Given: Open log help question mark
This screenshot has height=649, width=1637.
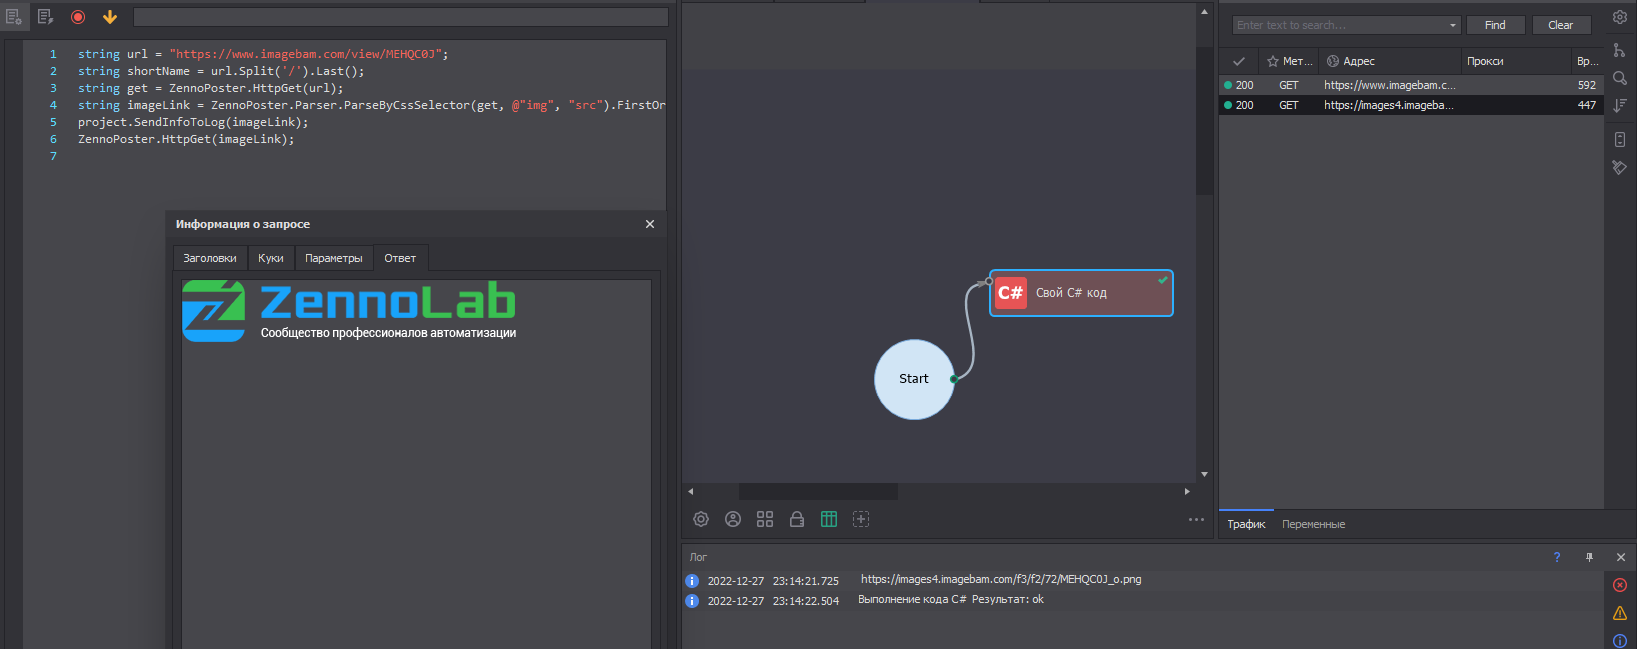Looking at the screenshot, I should tap(1557, 557).
